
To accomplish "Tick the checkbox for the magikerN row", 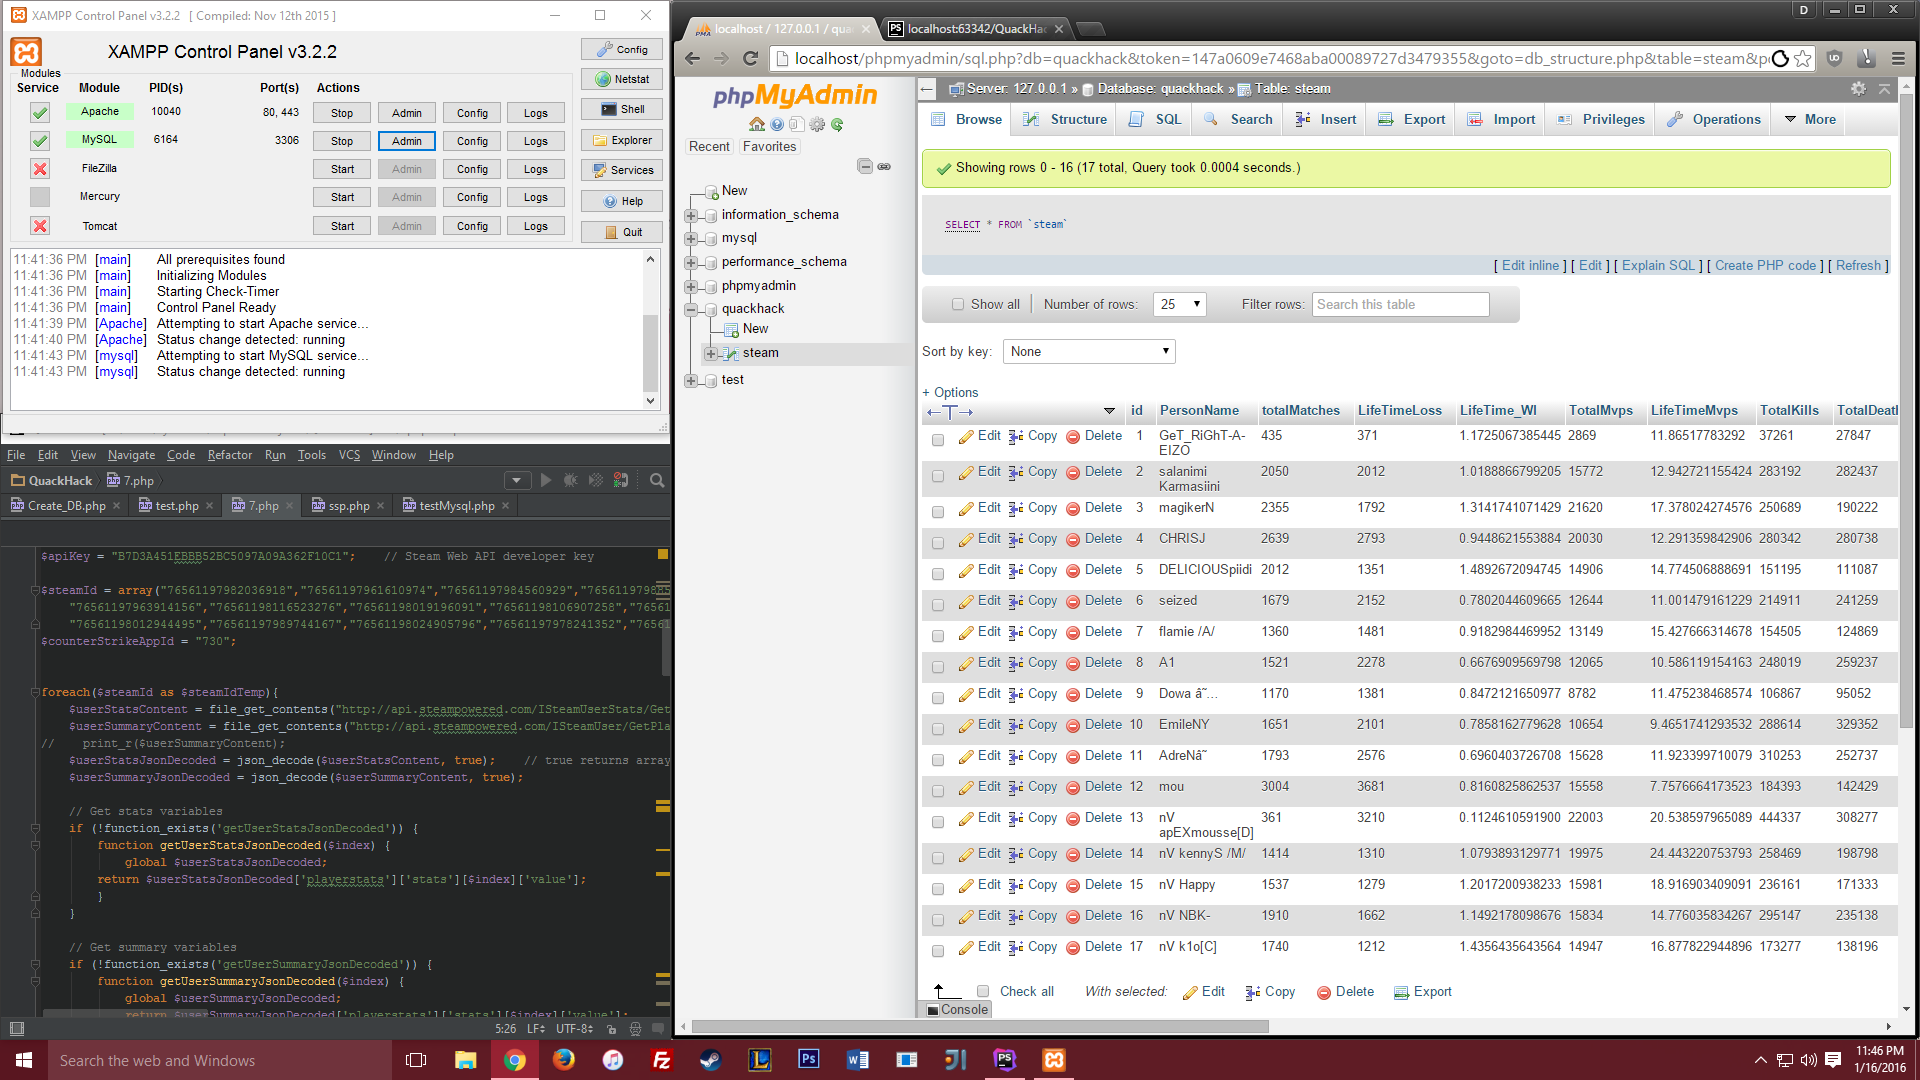I will point(938,512).
